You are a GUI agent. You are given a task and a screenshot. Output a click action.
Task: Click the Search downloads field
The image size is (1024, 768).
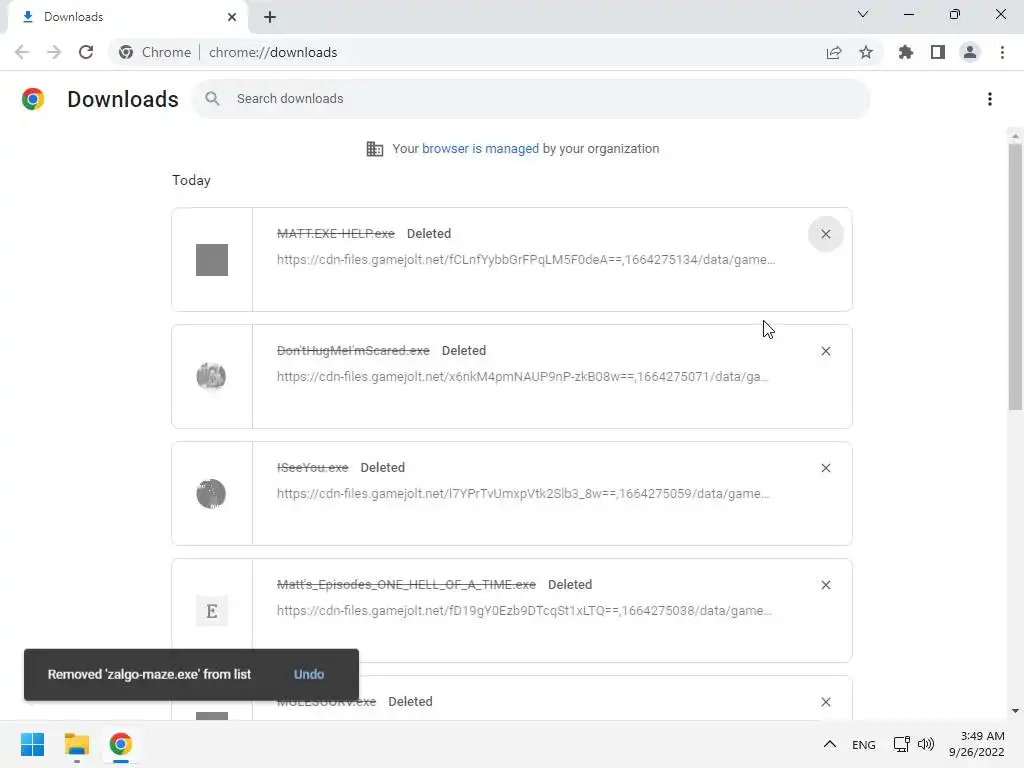click(540, 99)
